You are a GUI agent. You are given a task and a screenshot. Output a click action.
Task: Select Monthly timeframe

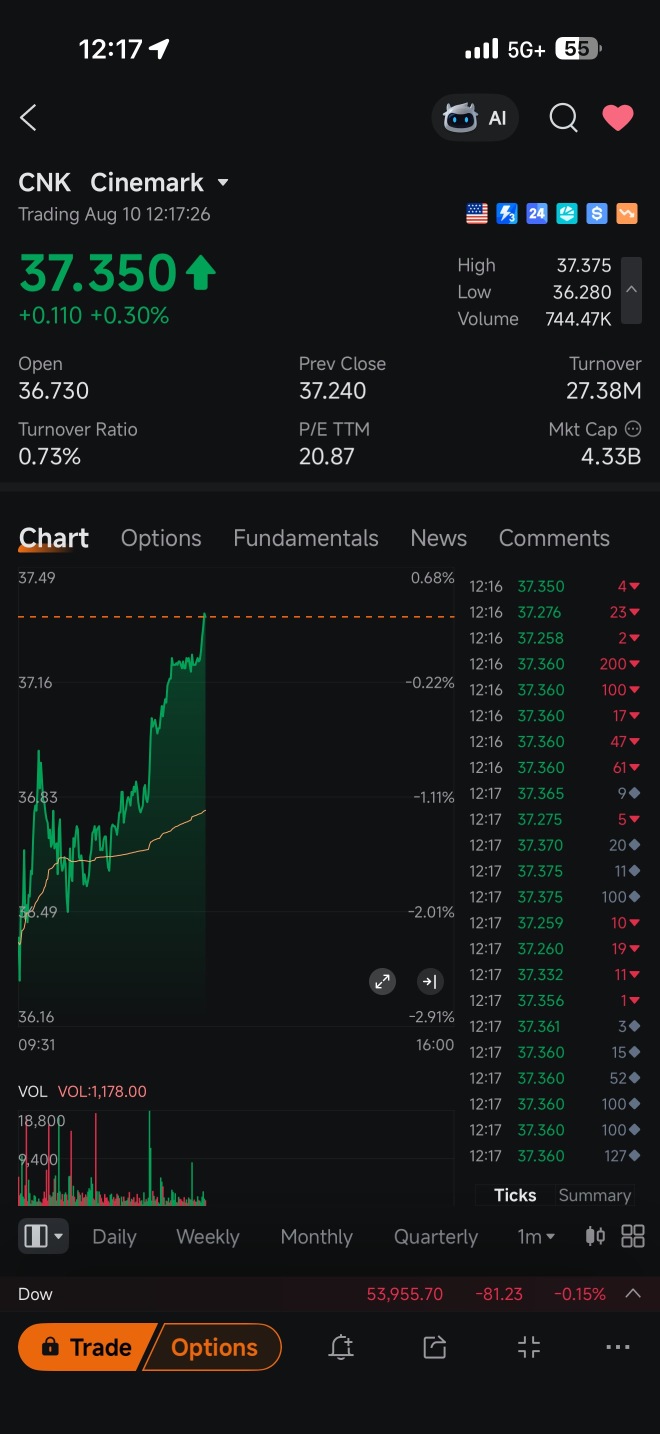click(317, 1237)
